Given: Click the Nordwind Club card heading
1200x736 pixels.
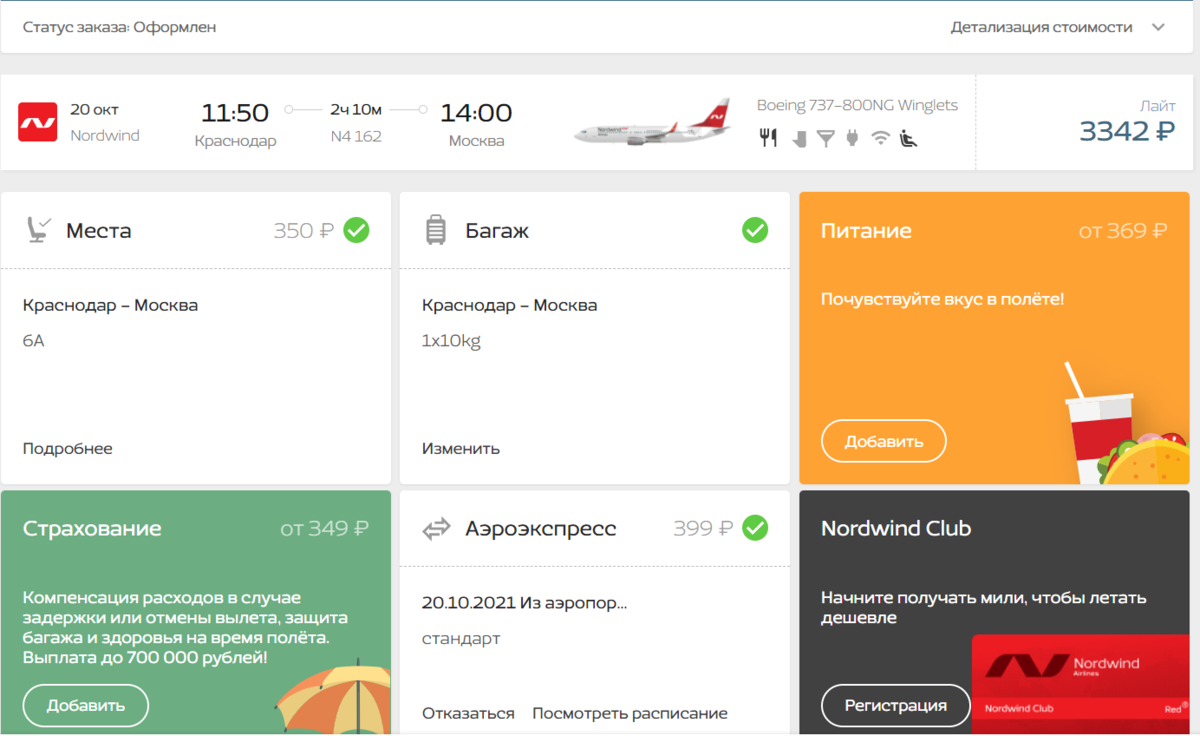Looking at the screenshot, I should [x=896, y=528].
